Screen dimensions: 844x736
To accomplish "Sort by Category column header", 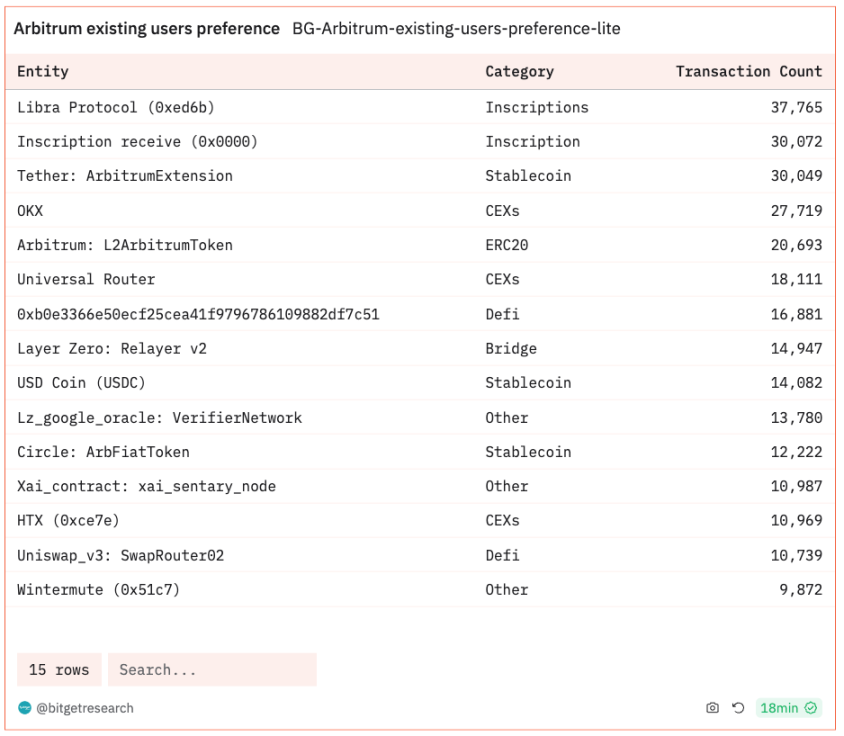I will coord(519,72).
